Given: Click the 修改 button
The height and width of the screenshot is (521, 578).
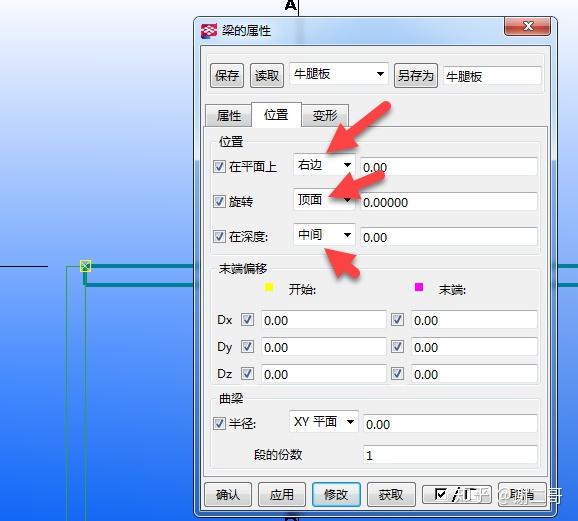Looking at the screenshot, I should tap(336, 494).
